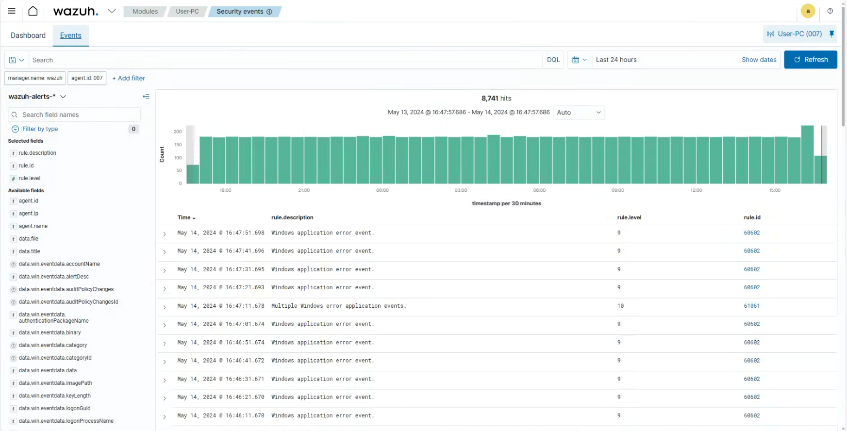The height and width of the screenshot is (431, 847).
Task: Open rule id 60602 in the 16:47:51.698 row
Action: pos(751,233)
